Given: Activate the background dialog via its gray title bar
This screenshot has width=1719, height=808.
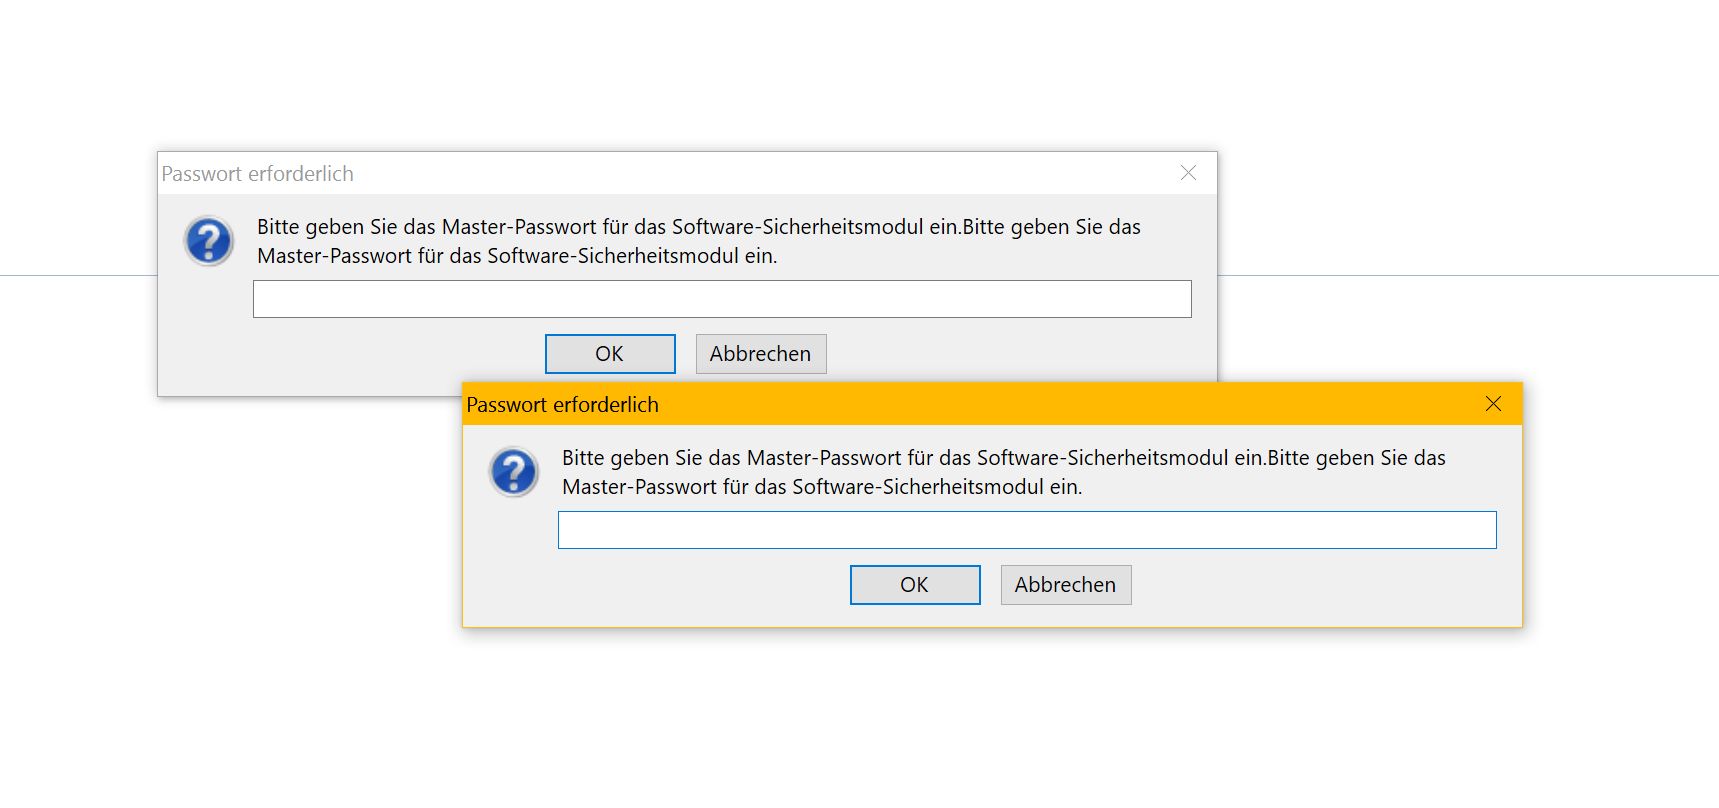Looking at the screenshot, I should (700, 173).
